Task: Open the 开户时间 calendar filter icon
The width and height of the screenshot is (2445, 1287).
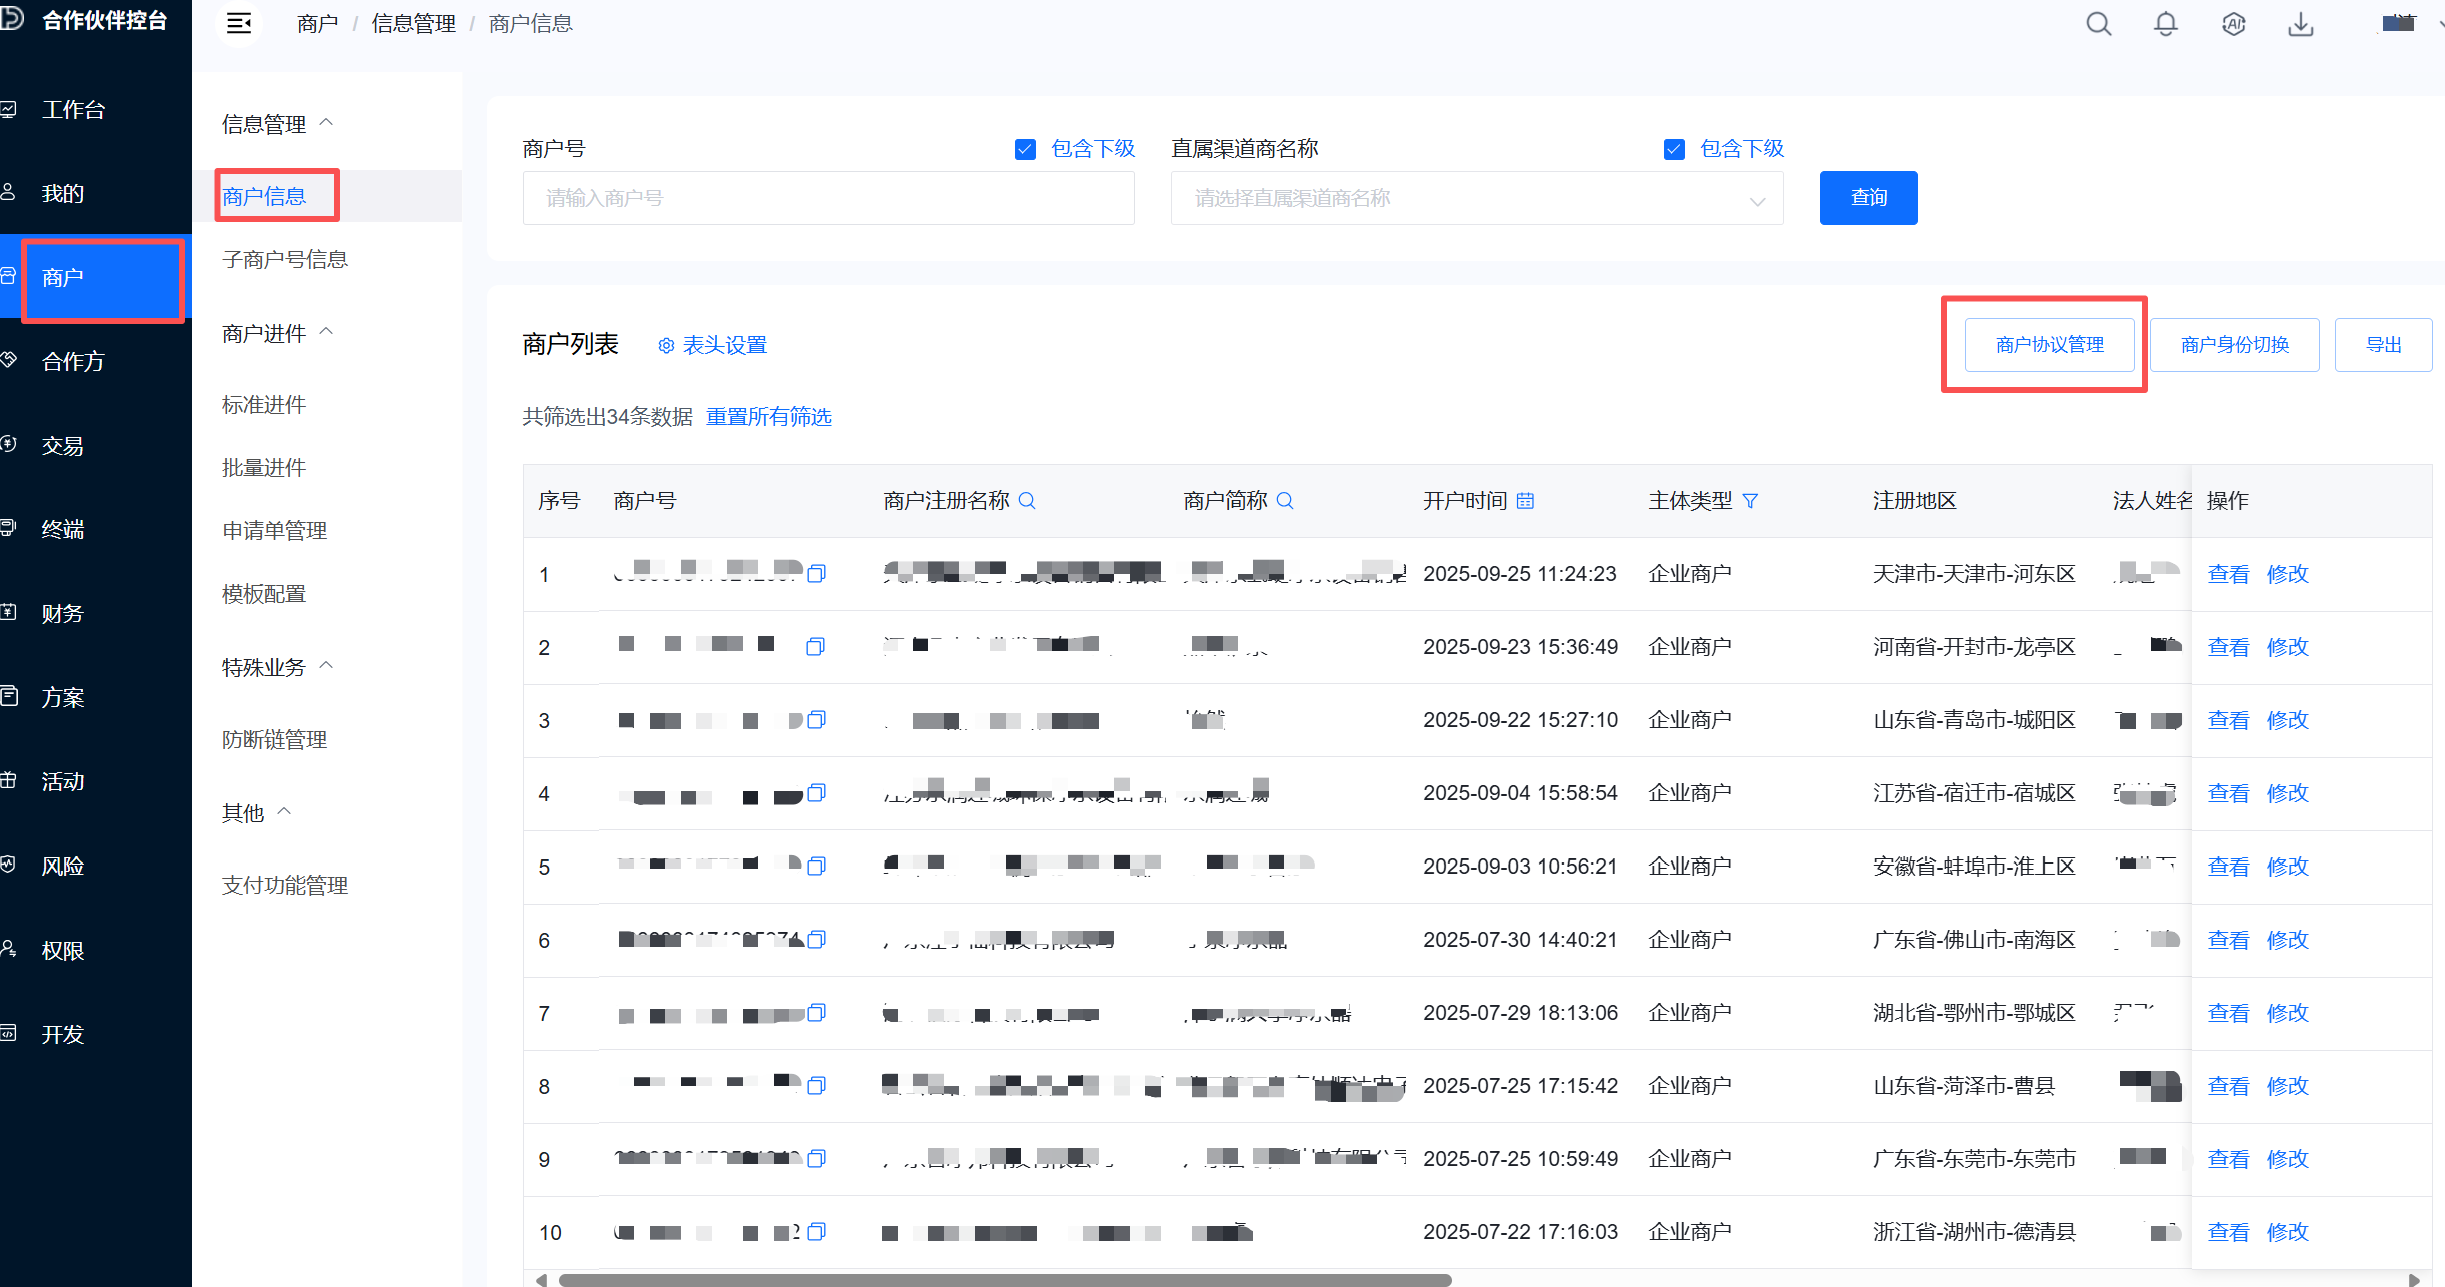Action: click(1525, 500)
